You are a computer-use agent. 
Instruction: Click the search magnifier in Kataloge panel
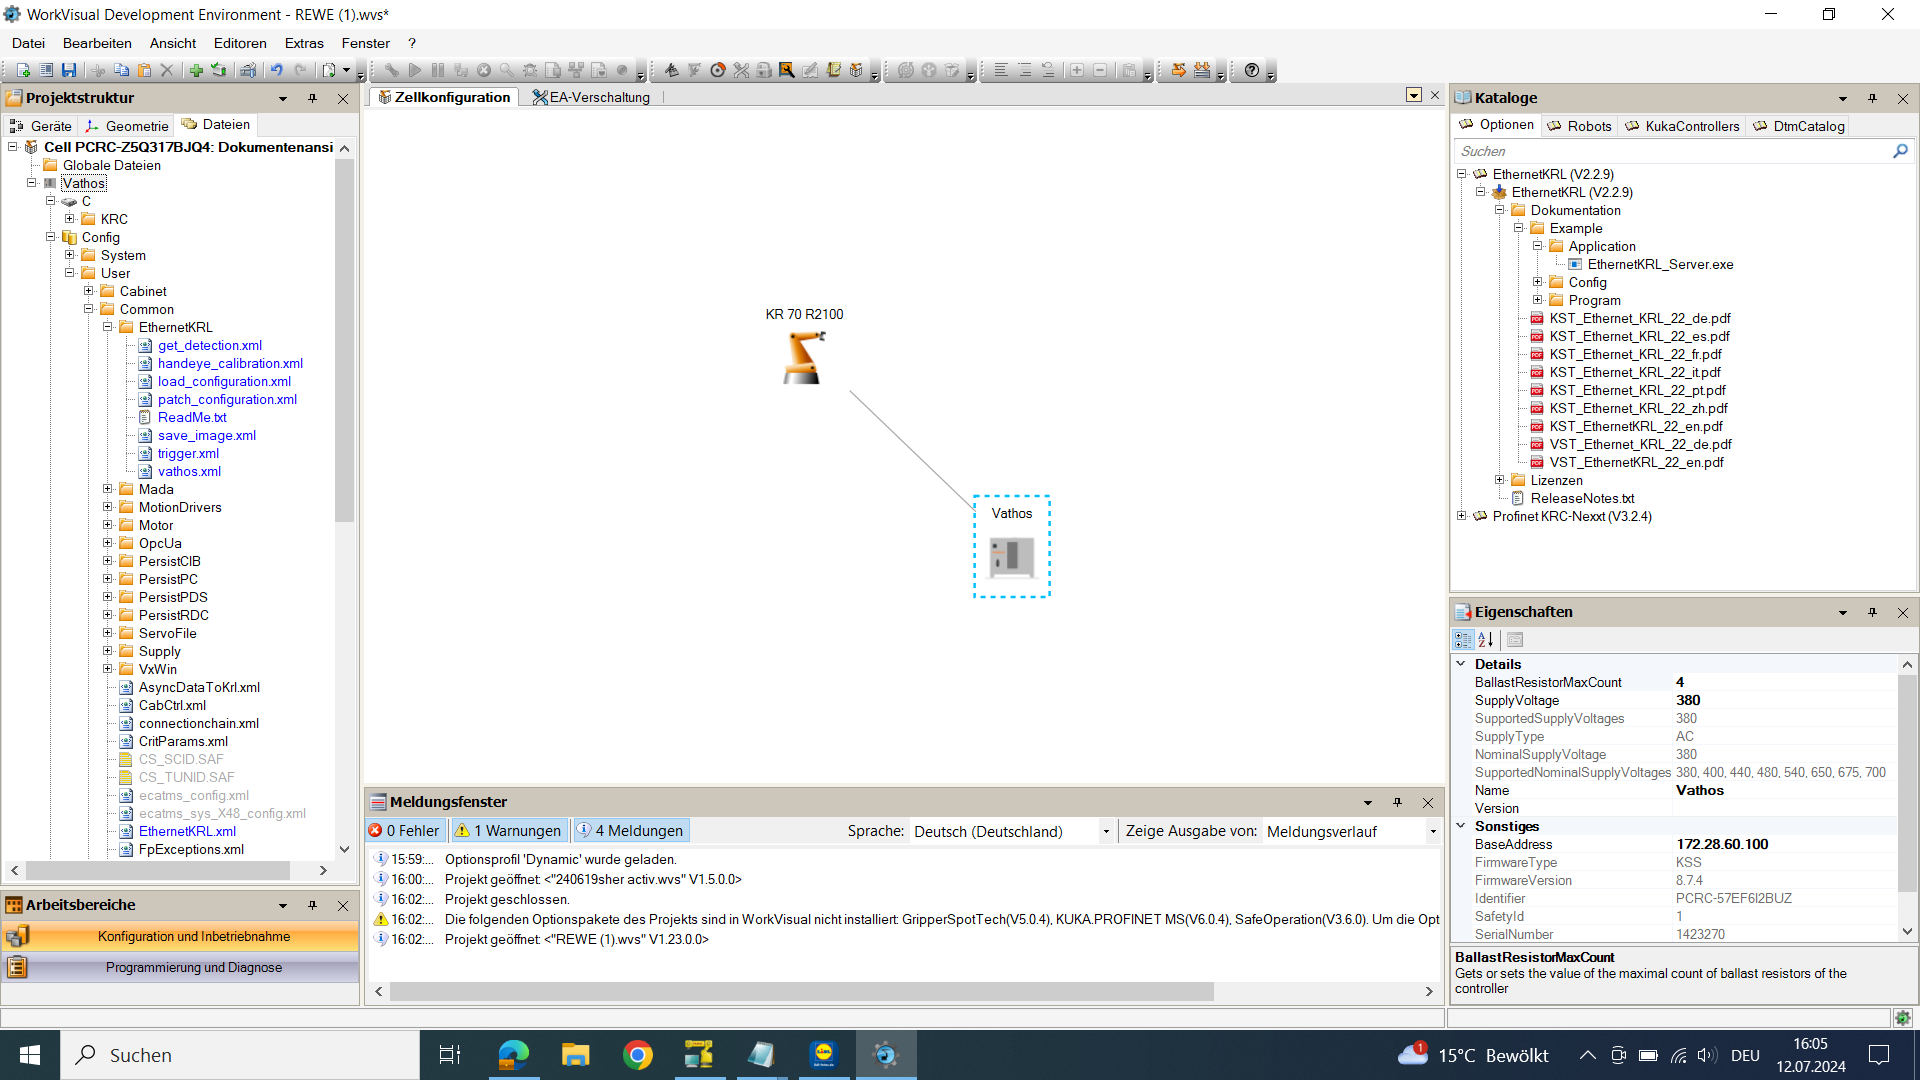[1900, 151]
